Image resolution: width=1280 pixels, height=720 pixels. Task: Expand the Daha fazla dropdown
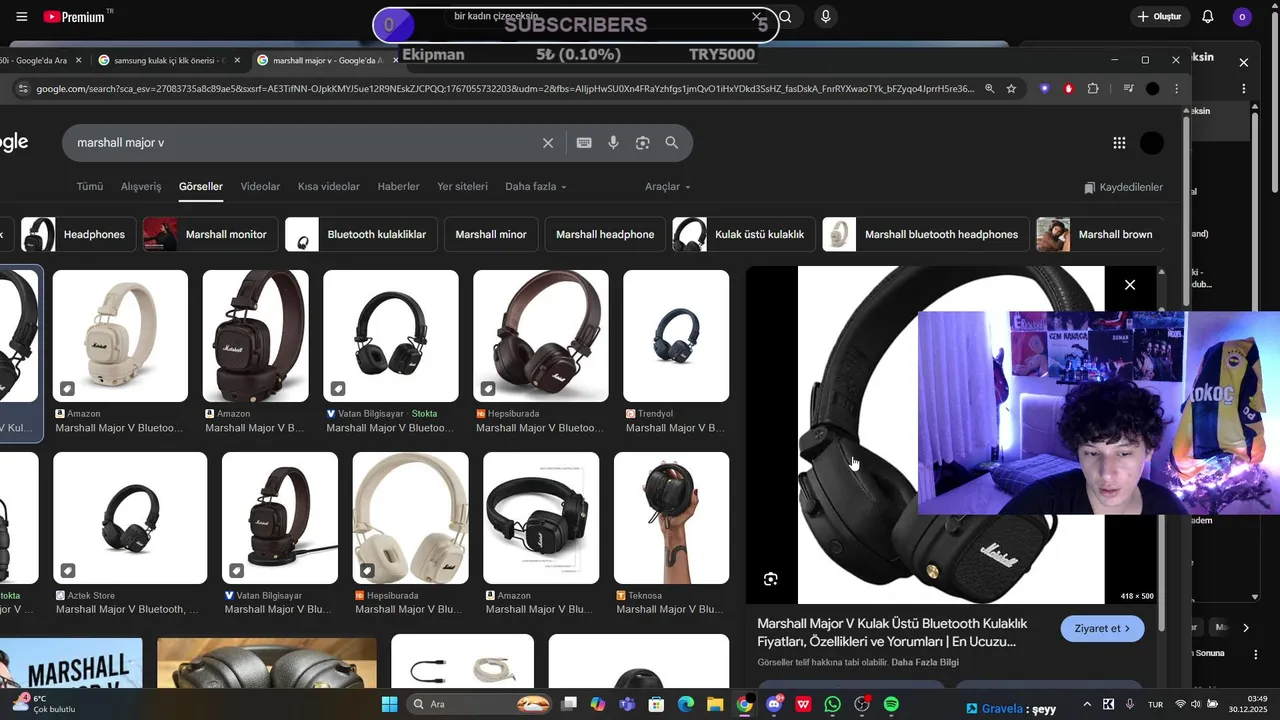536,187
